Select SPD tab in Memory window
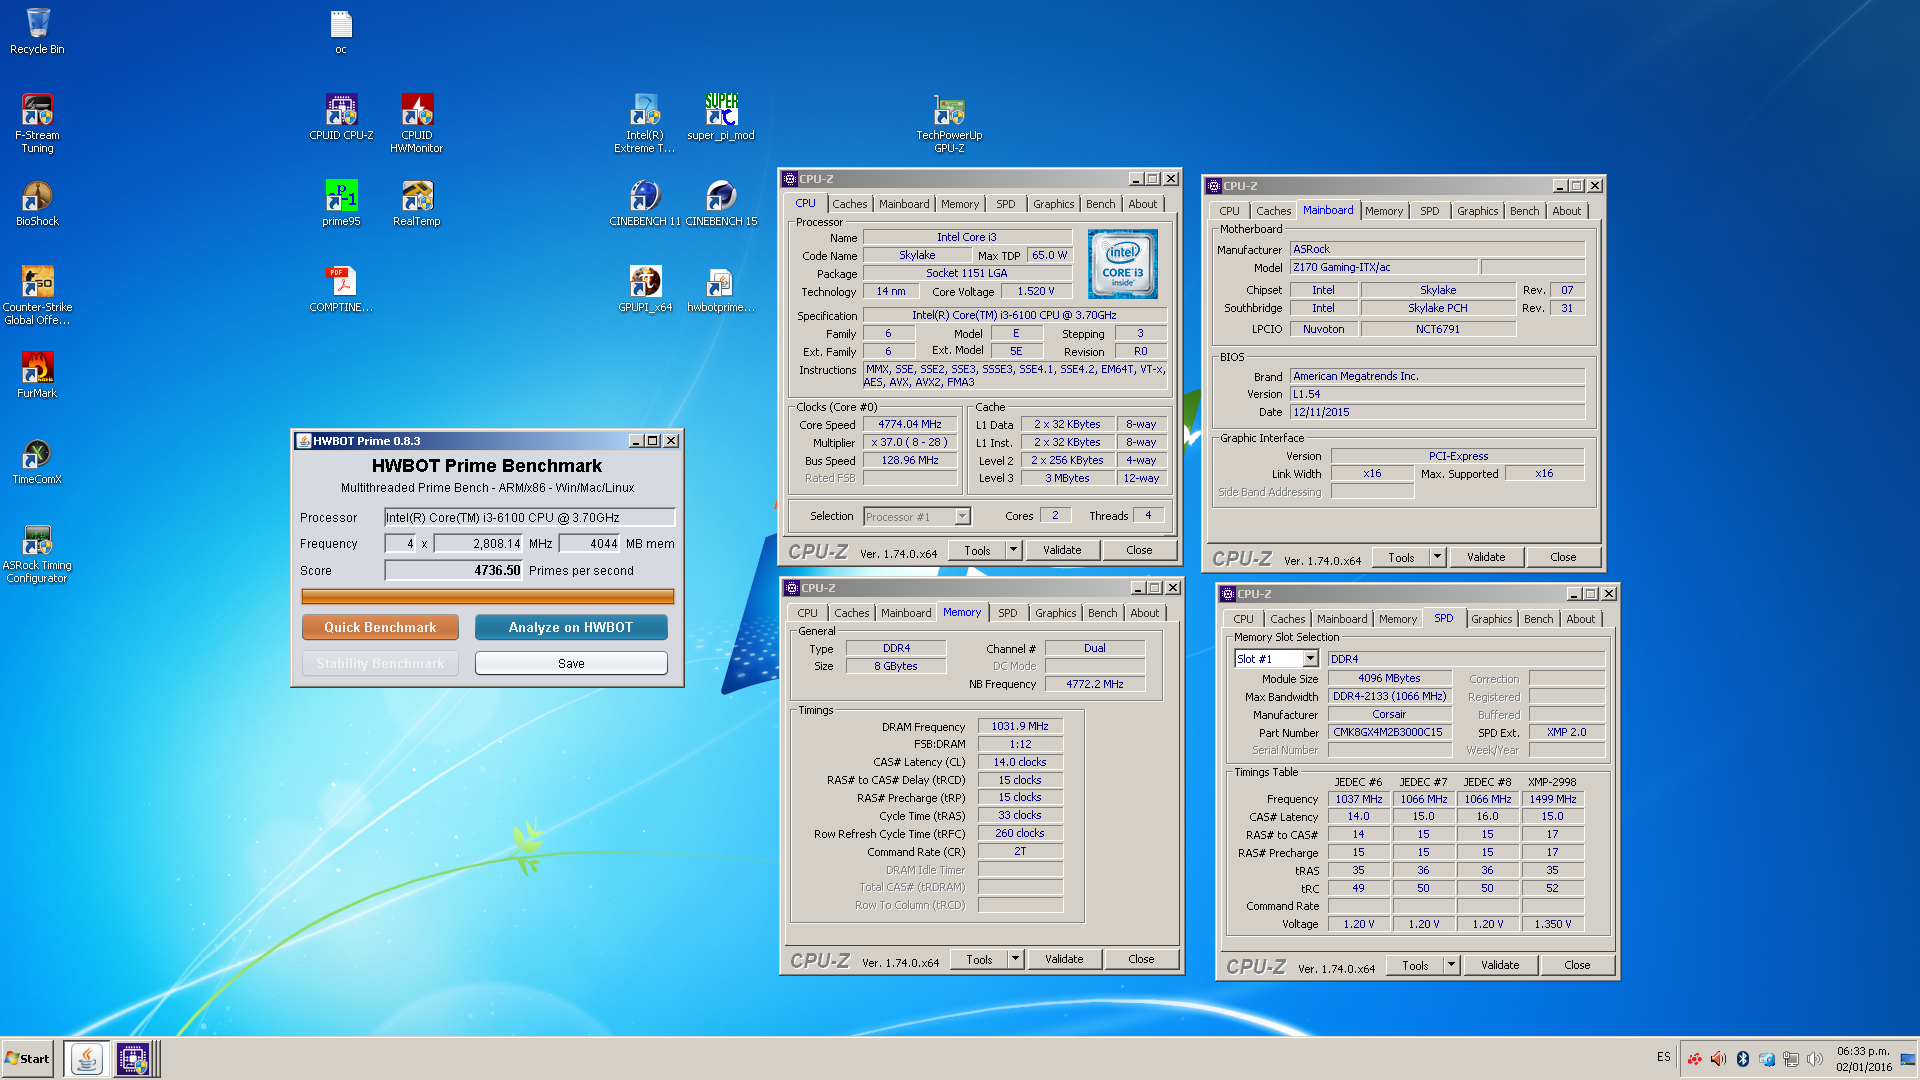This screenshot has width=1920, height=1080. tap(1007, 613)
